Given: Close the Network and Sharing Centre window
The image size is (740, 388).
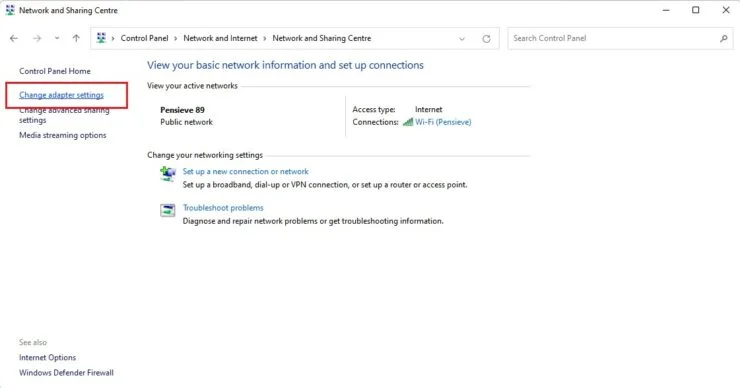Looking at the screenshot, I should click(x=726, y=10).
